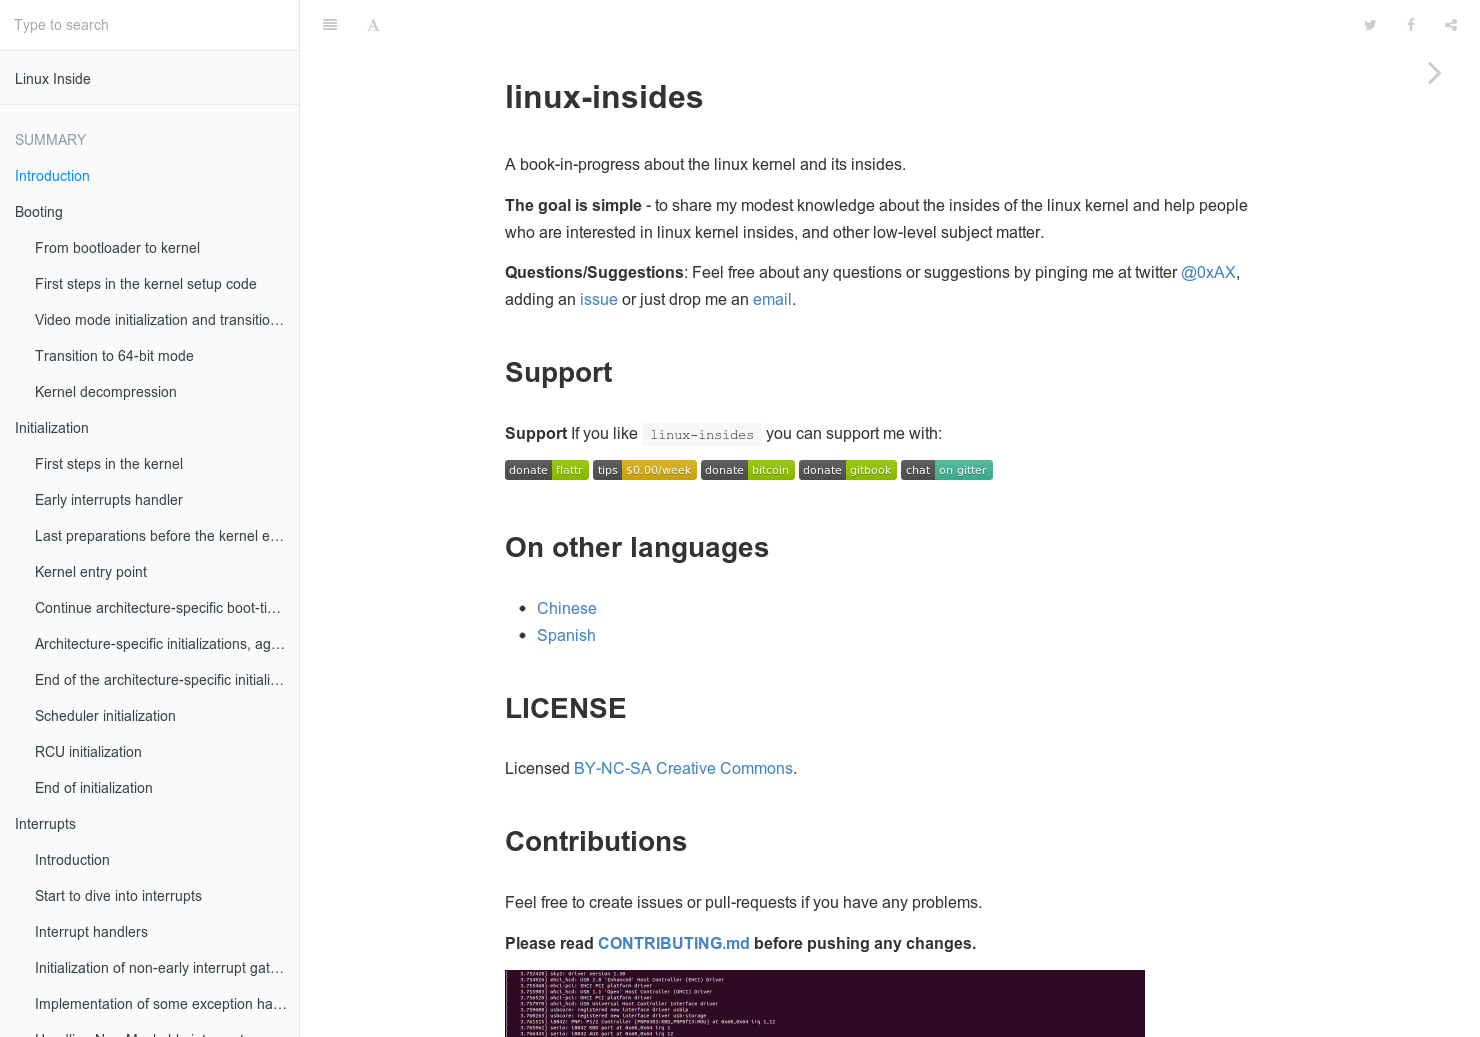The width and height of the screenshot is (1480, 1037).
Task: Open the font settings panel
Action: tap(373, 24)
